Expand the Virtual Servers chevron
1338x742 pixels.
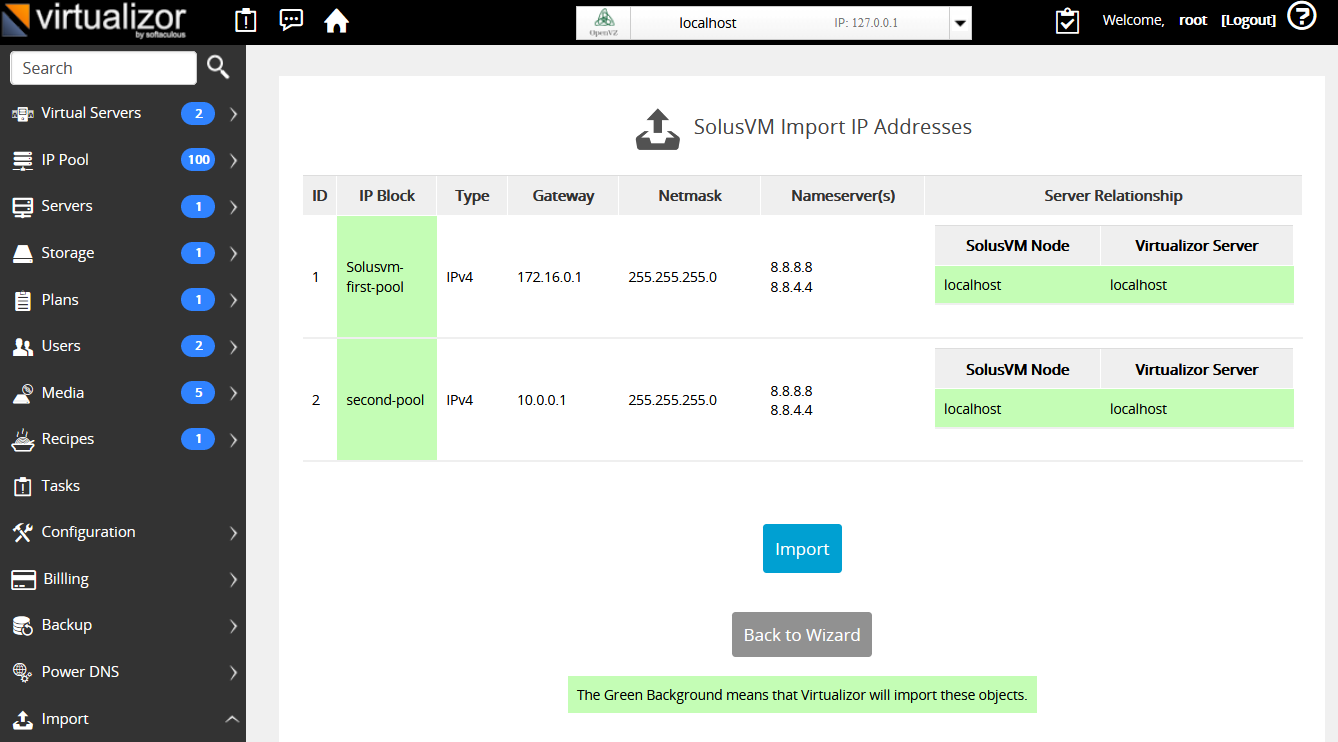[233, 114]
